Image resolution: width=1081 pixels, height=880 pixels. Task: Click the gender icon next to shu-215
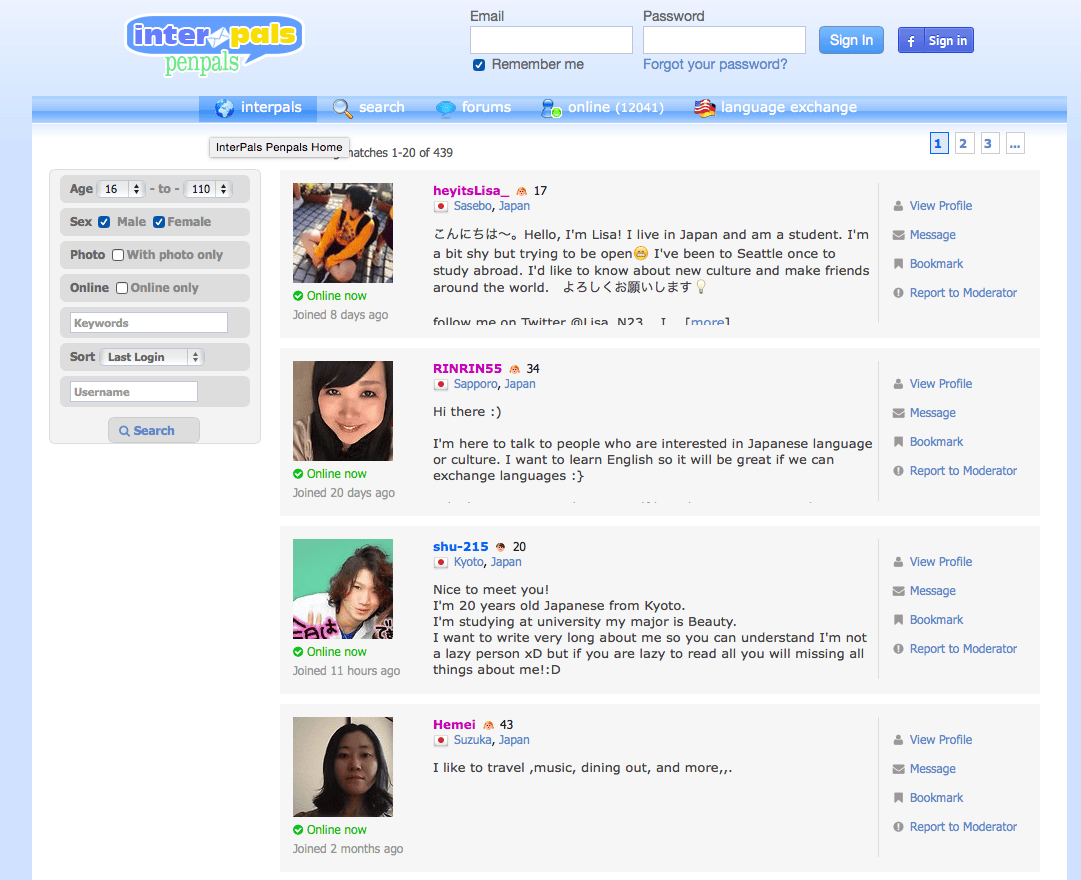501,547
